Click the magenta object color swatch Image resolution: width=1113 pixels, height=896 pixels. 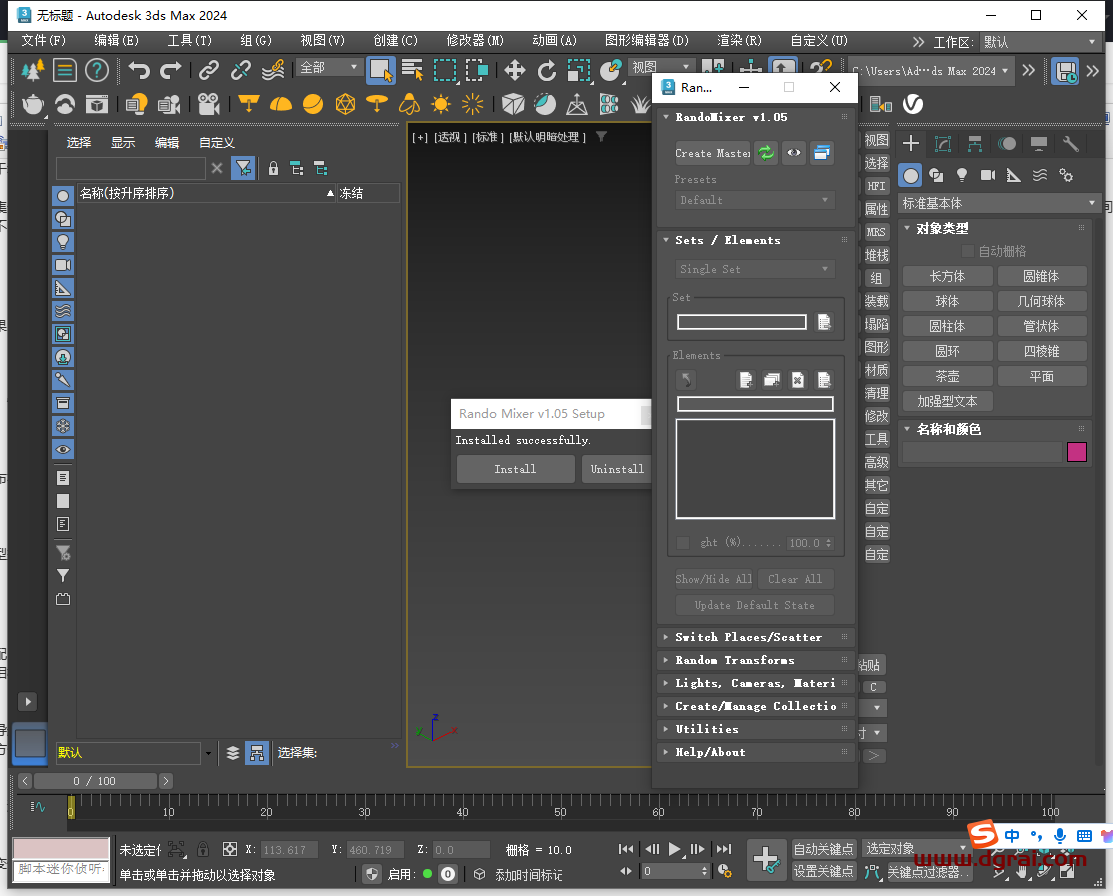pyautogui.click(x=1077, y=452)
